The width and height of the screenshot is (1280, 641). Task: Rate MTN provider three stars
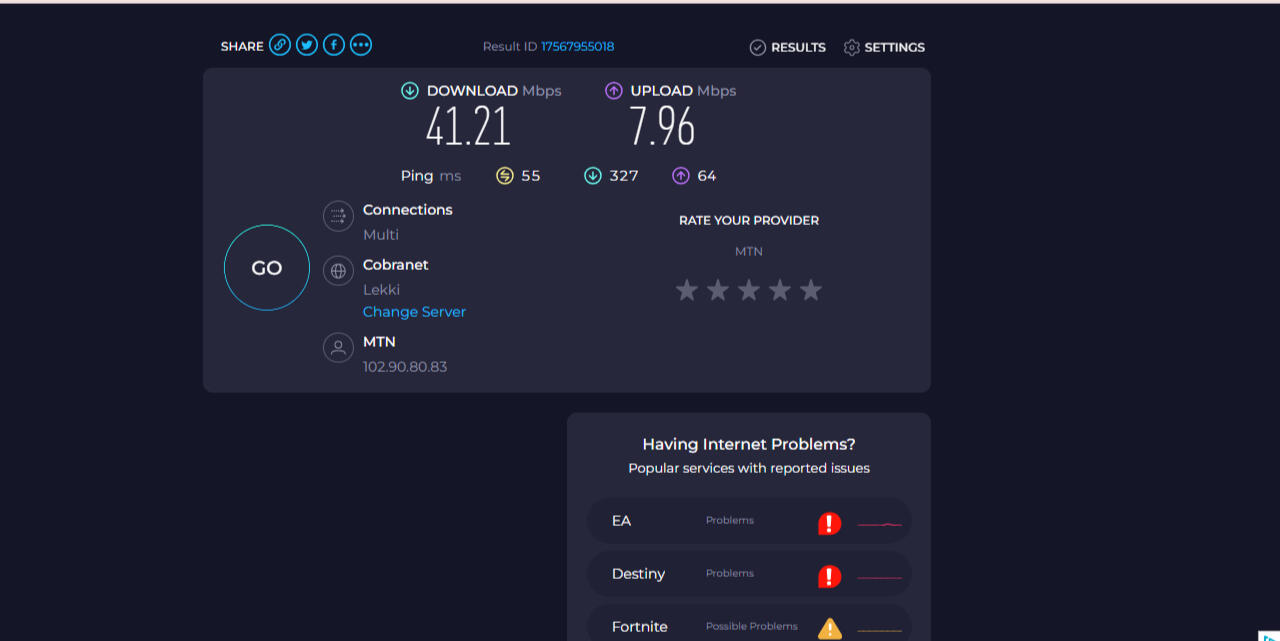pos(749,290)
